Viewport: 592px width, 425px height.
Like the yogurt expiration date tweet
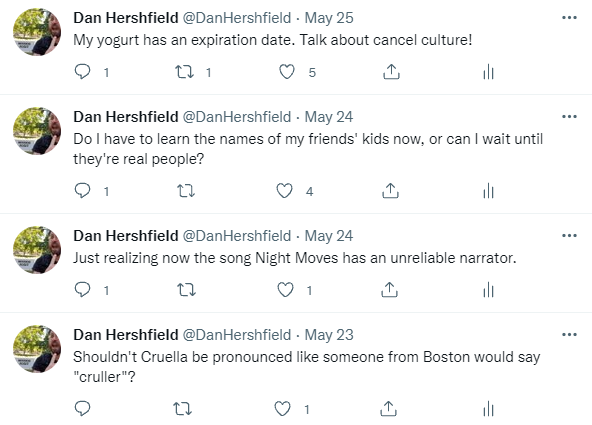287,72
